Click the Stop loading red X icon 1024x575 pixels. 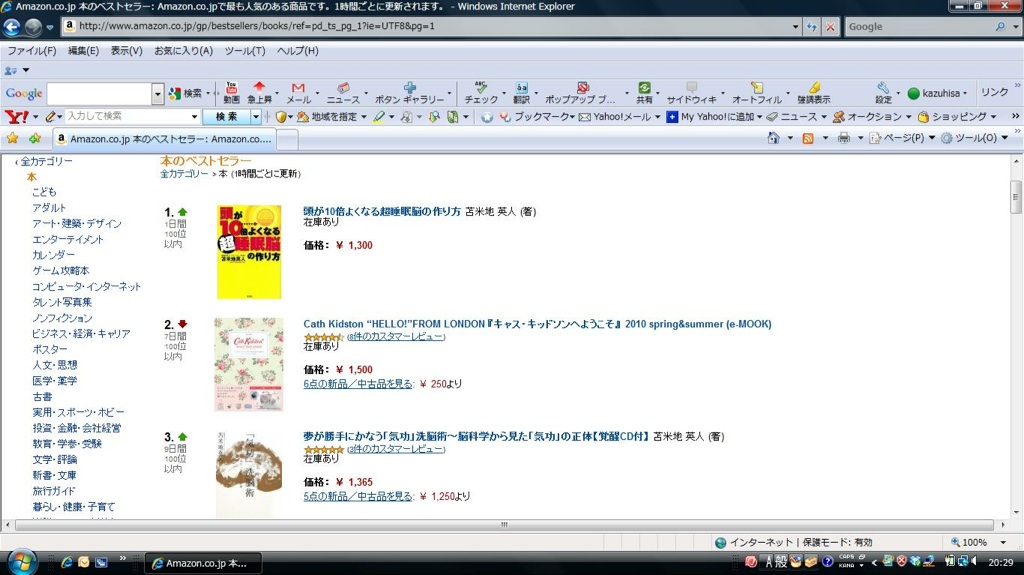coord(830,27)
